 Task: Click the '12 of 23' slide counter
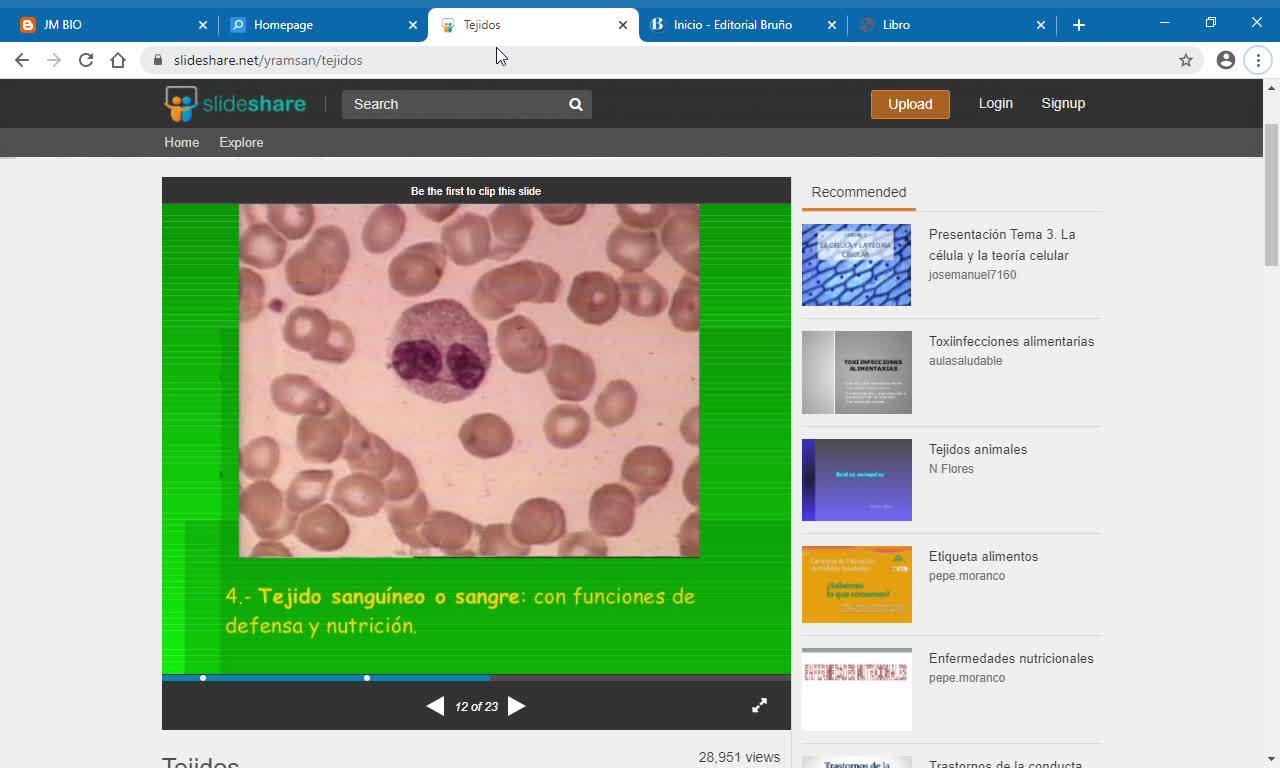(x=476, y=706)
